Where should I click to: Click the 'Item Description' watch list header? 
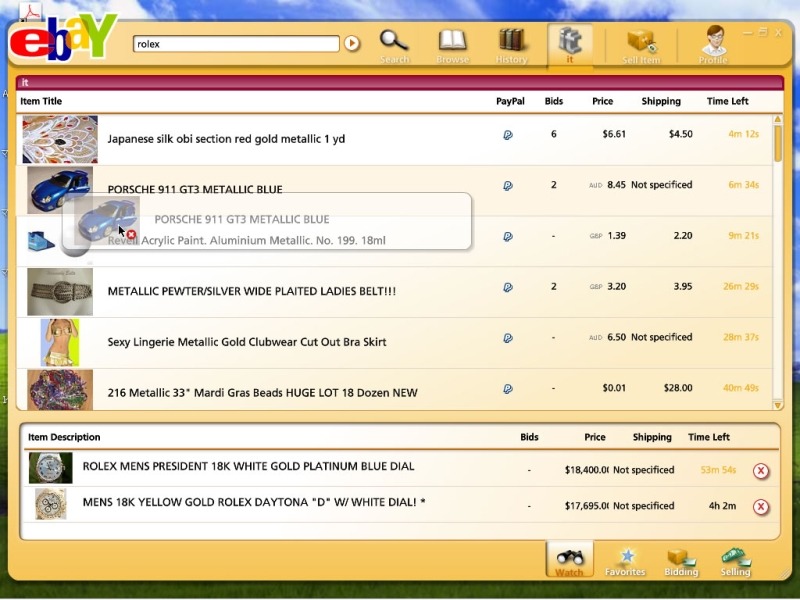pos(64,437)
